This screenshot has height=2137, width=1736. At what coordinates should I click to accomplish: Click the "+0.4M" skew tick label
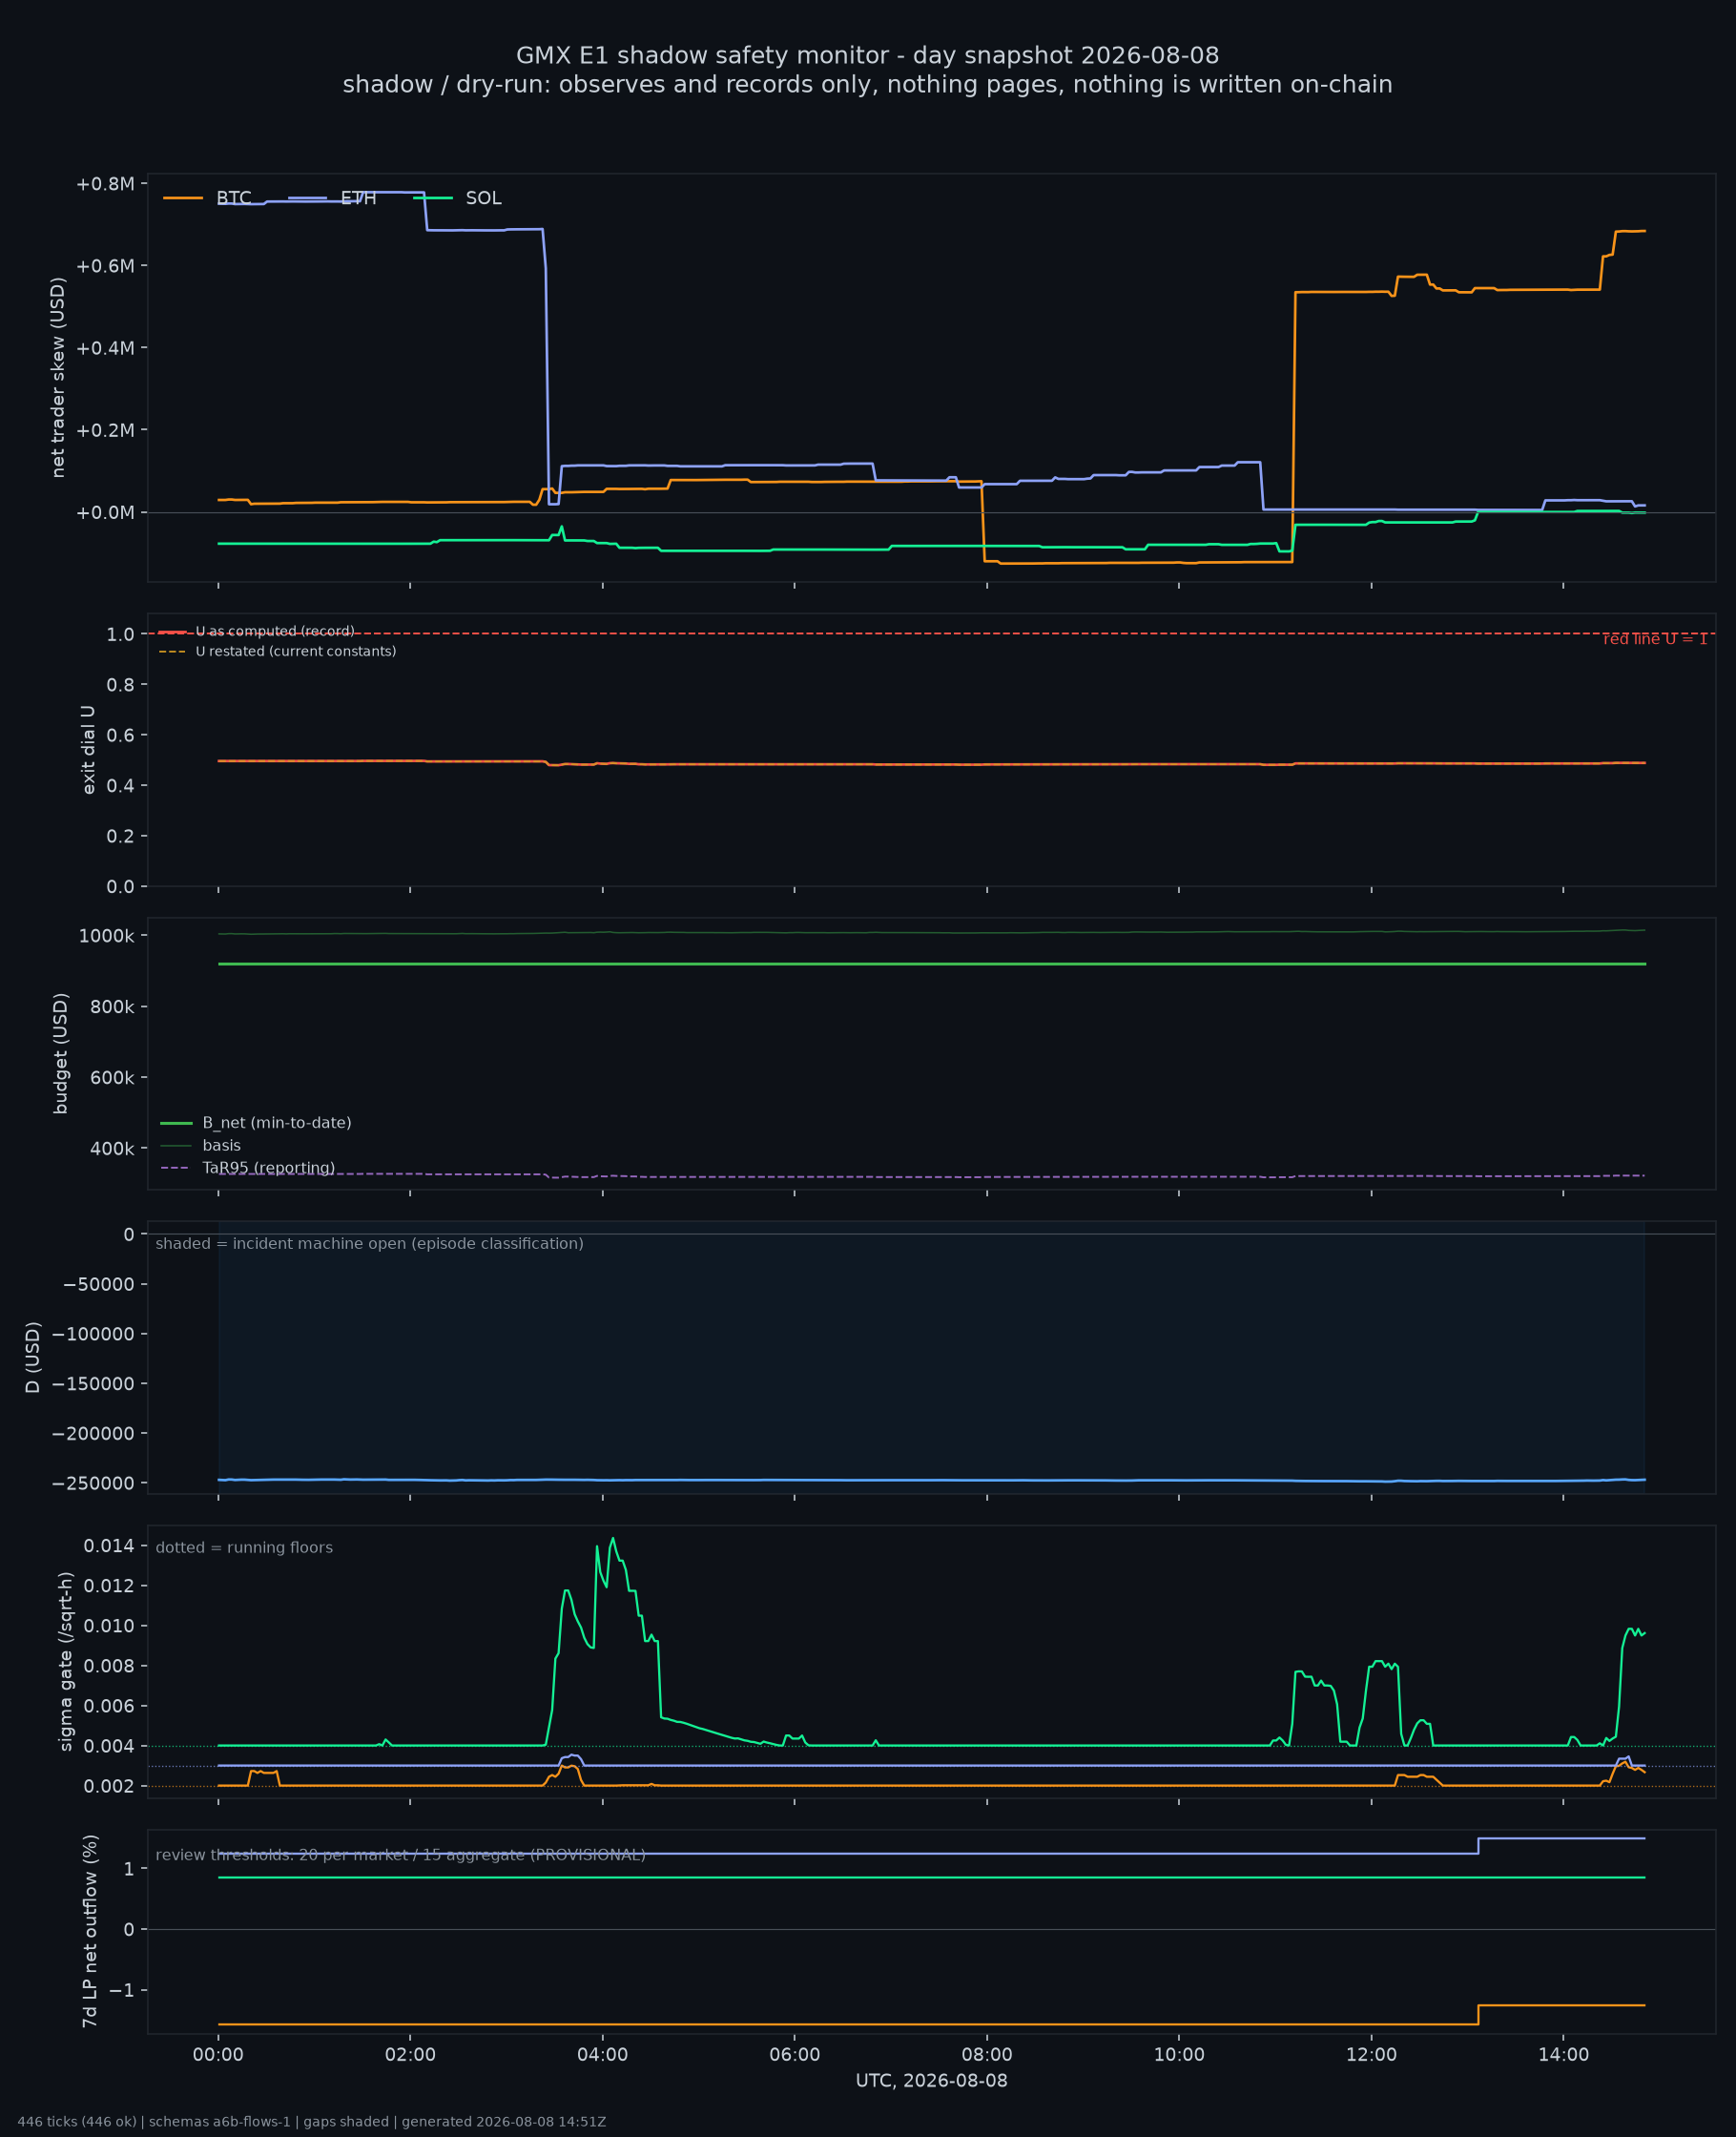[105, 348]
